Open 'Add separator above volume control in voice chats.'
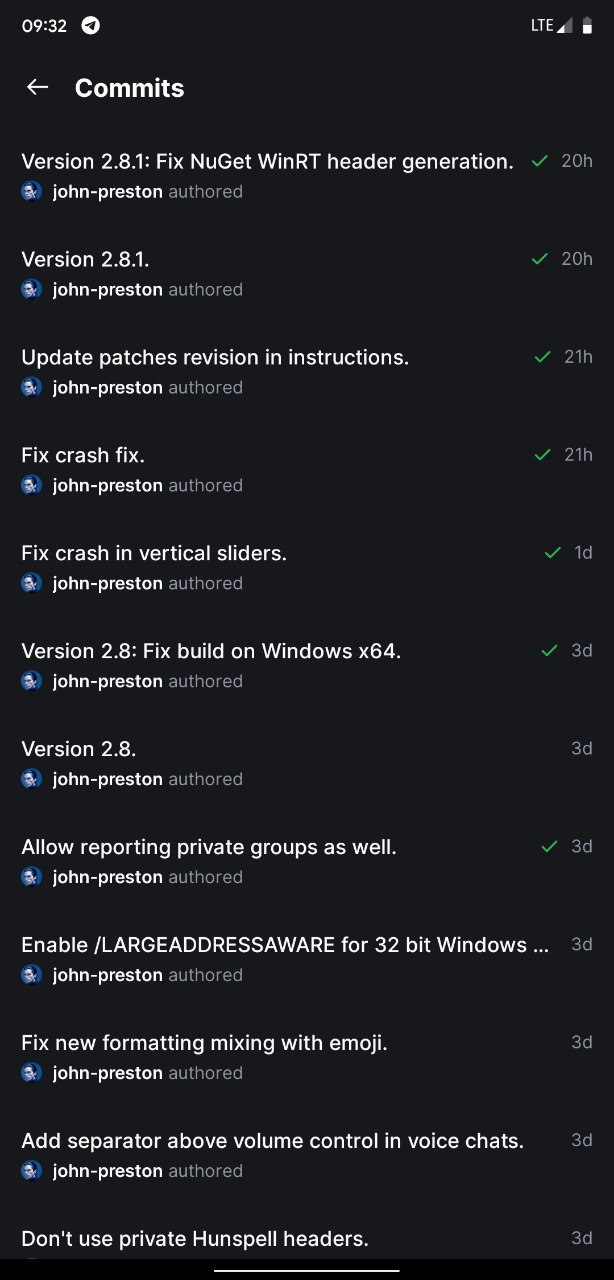Image resolution: width=614 pixels, height=1280 pixels. coord(272,1141)
